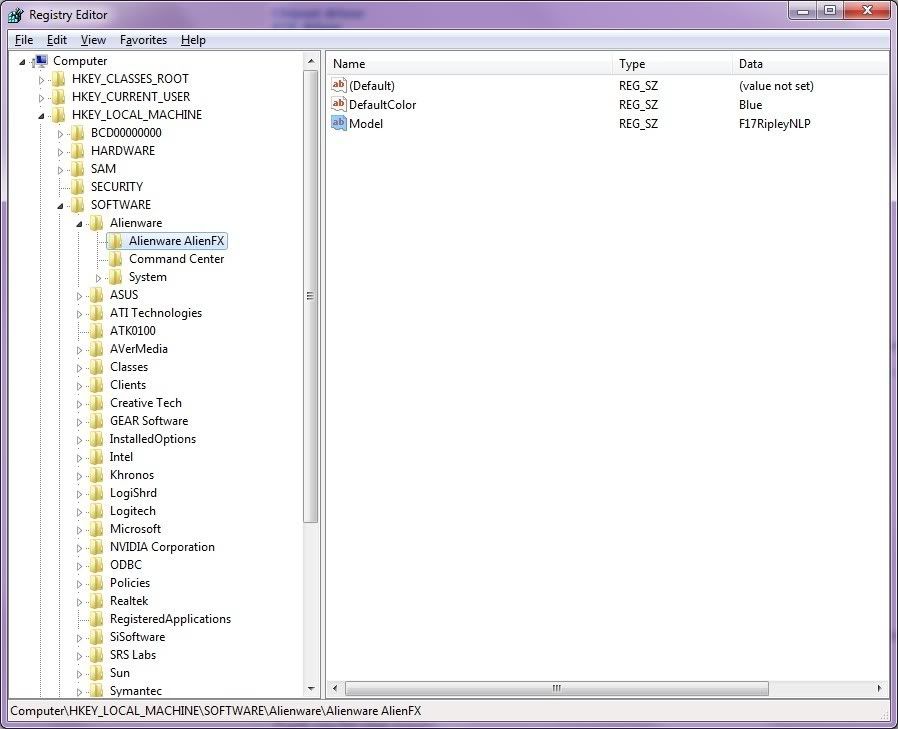
Task: Select the InstalledOptions key
Action: [x=153, y=439]
